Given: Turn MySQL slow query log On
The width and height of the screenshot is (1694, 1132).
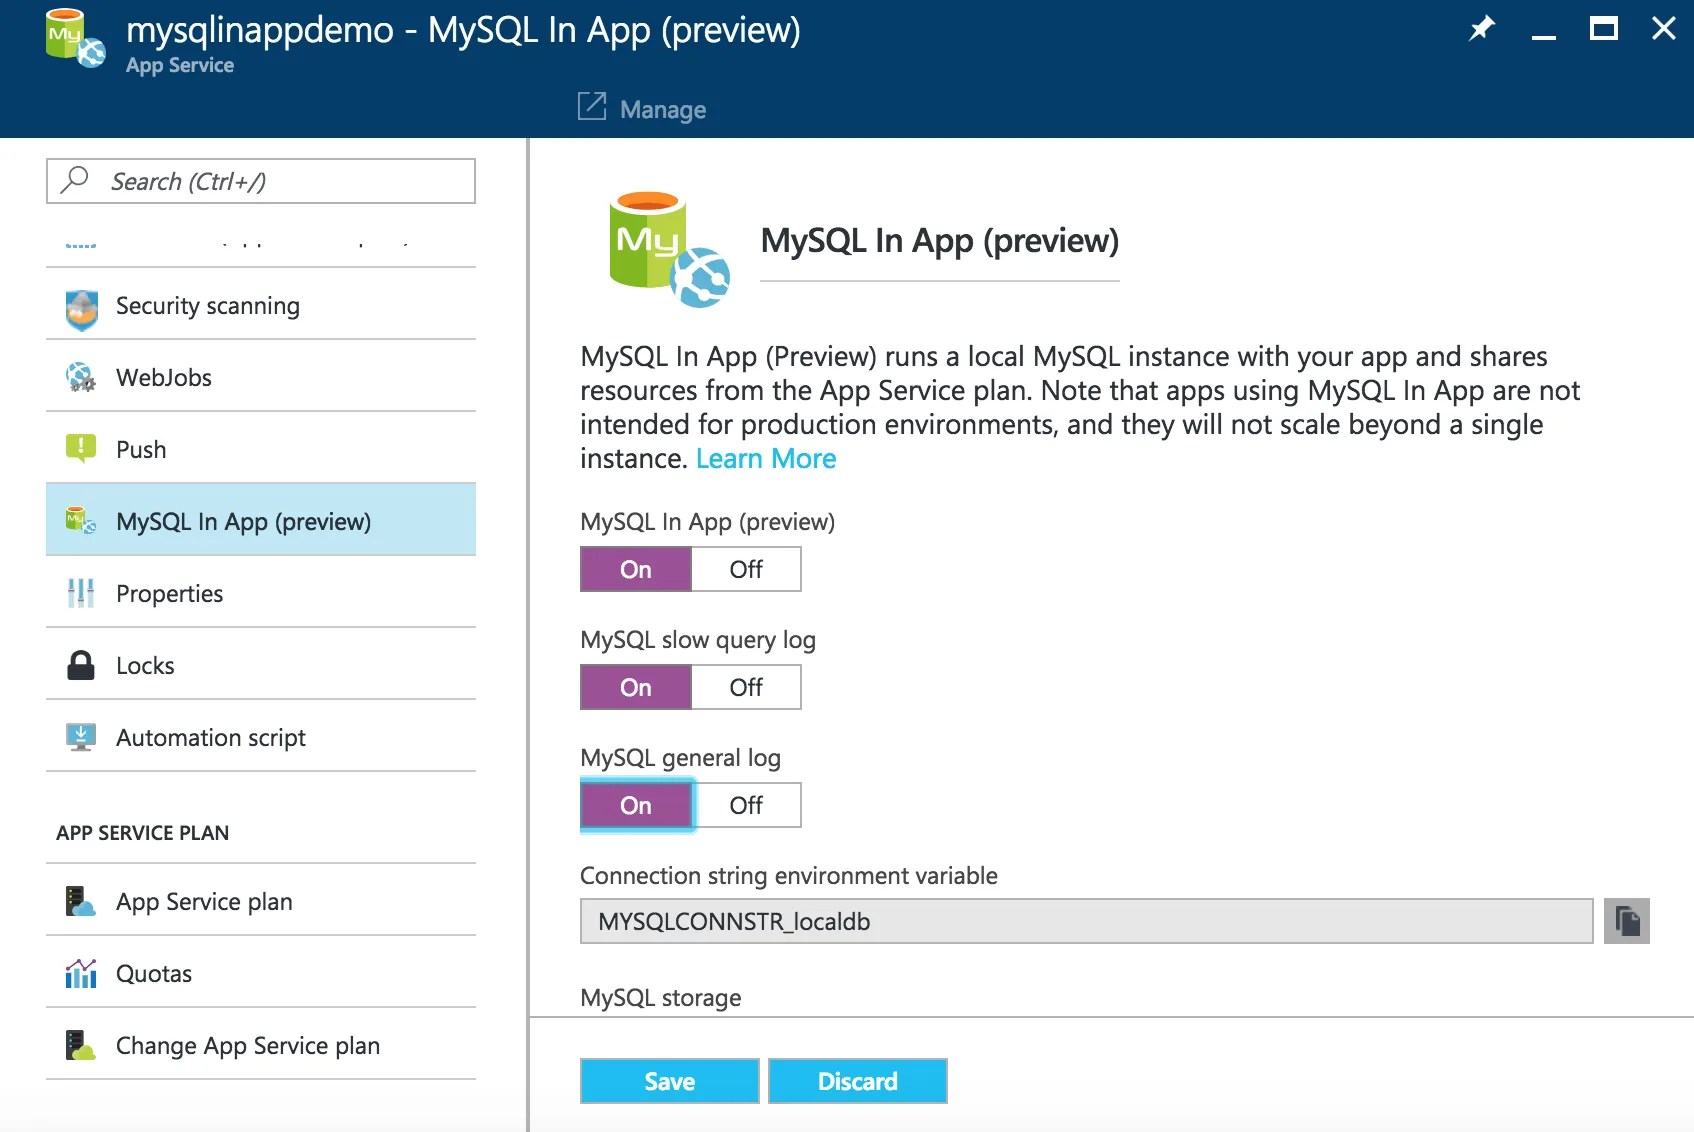Looking at the screenshot, I should tap(636, 687).
